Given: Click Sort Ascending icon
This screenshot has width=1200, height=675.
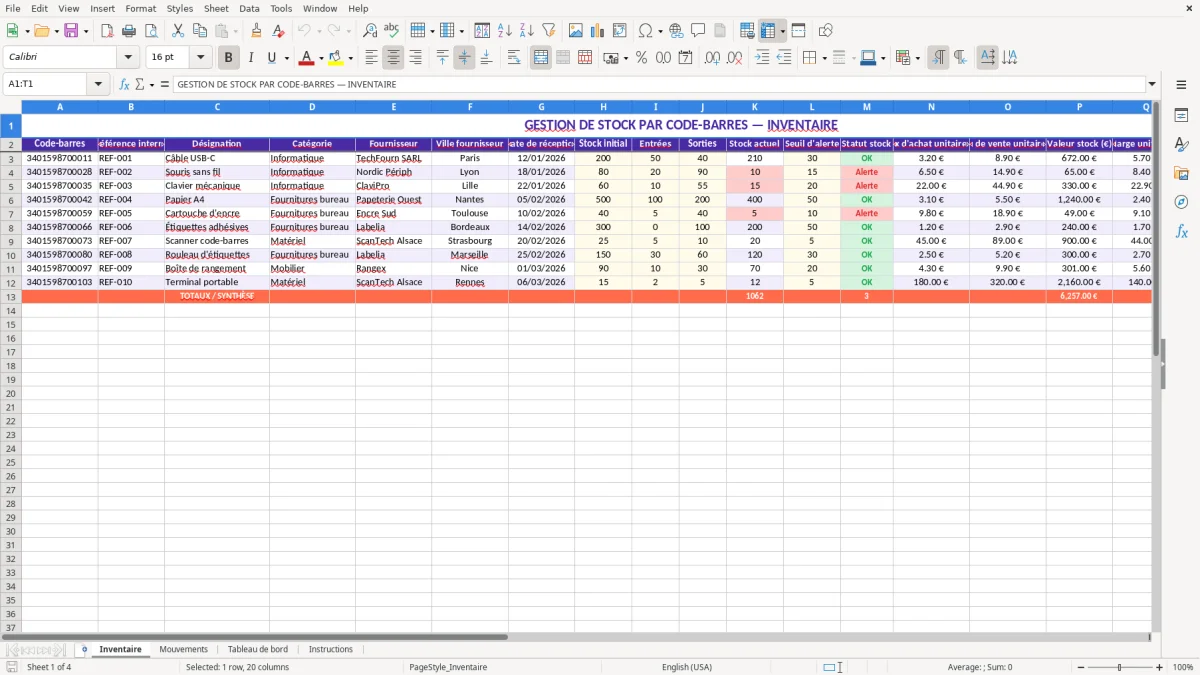Looking at the screenshot, I should tap(504, 31).
